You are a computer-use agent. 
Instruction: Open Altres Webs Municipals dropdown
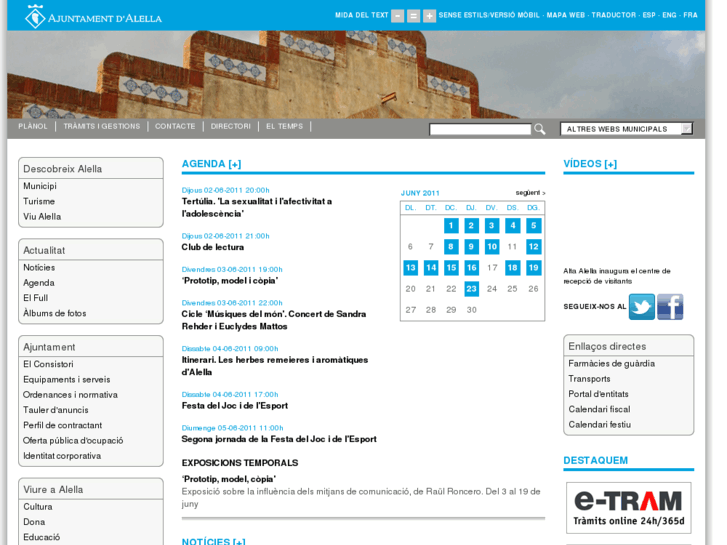[x=626, y=129]
